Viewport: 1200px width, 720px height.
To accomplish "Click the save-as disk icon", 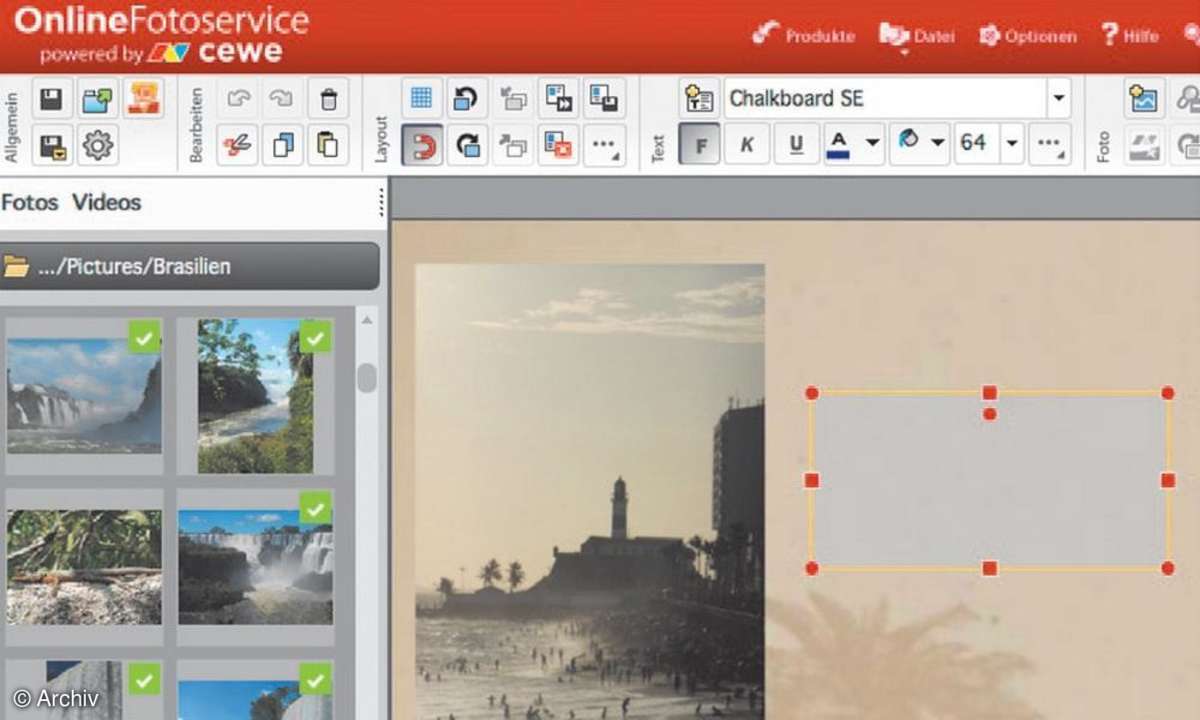I will coord(52,145).
